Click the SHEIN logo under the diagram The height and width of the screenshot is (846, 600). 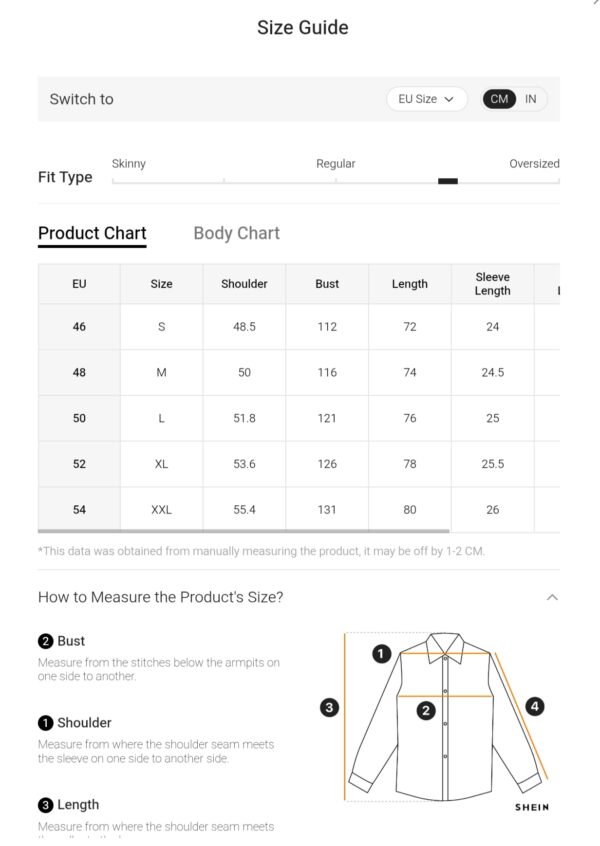pyautogui.click(x=531, y=807)
